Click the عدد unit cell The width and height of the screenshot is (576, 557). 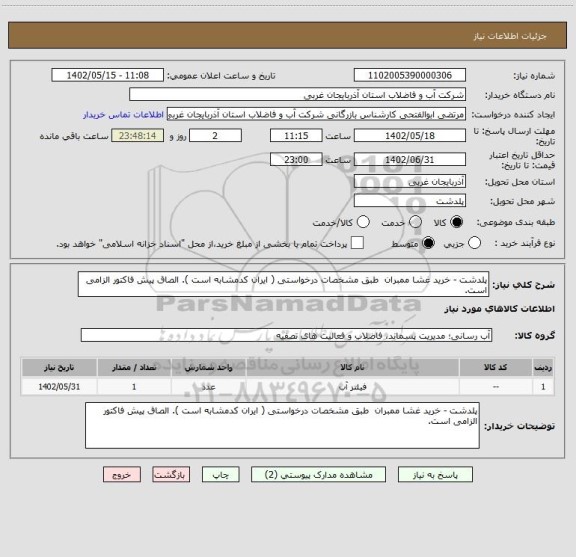pos(208,387)
